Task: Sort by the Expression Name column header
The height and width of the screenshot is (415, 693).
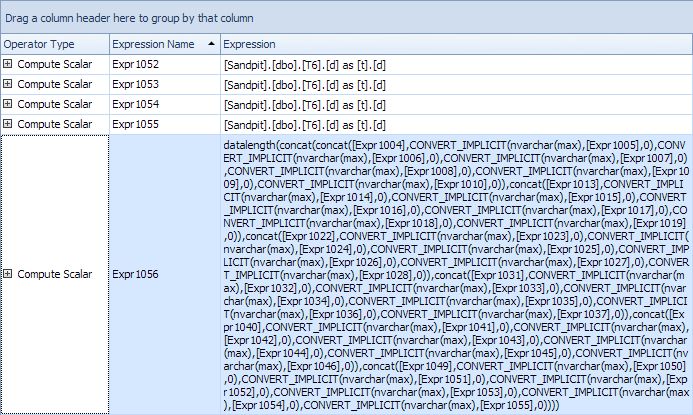Action: tap(153, 44)
